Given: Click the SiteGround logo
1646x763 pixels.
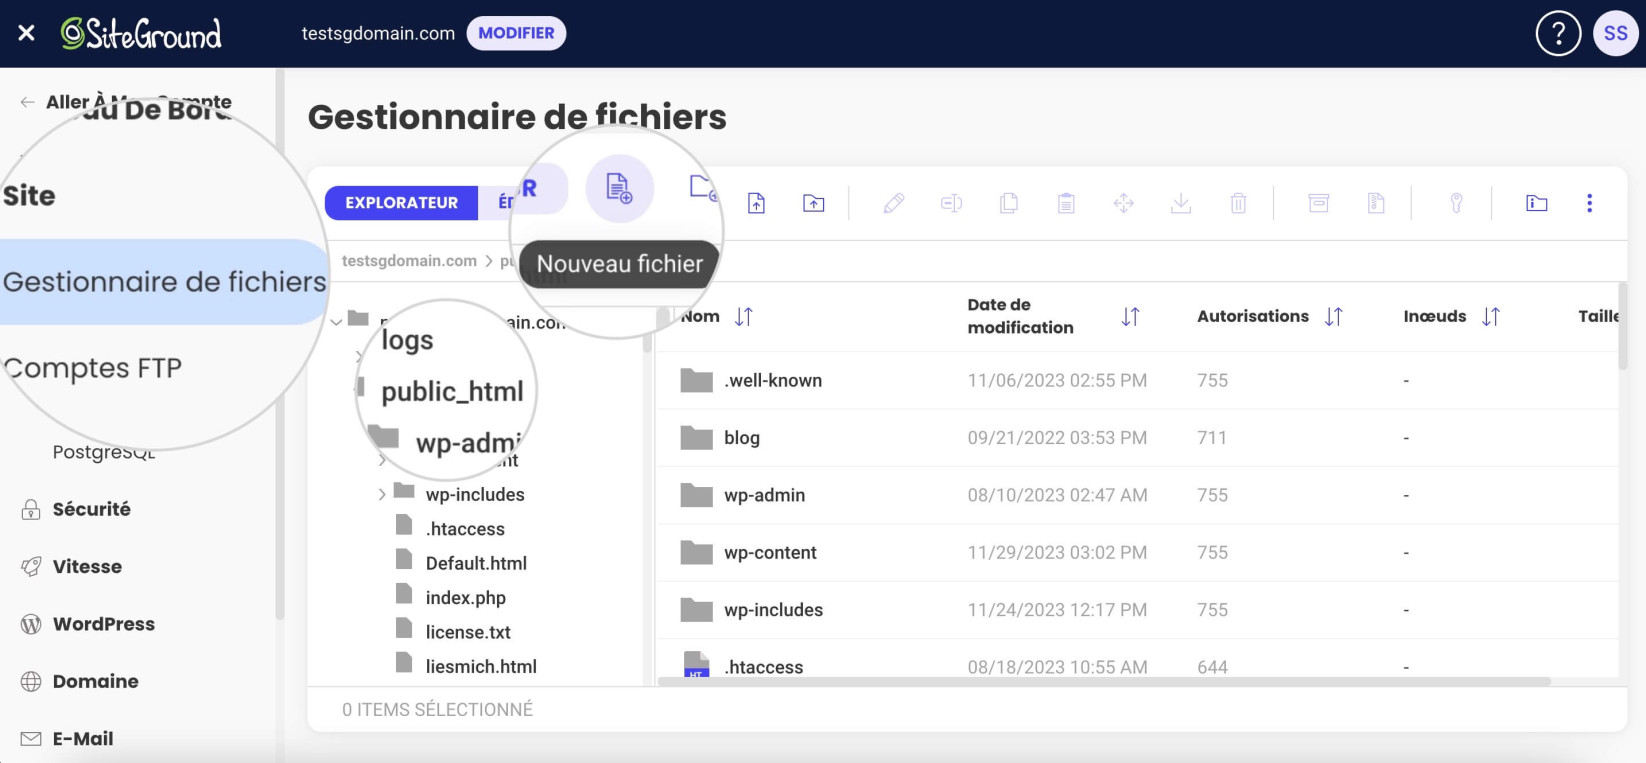Looking at the screenshot, I should point(141,33).
